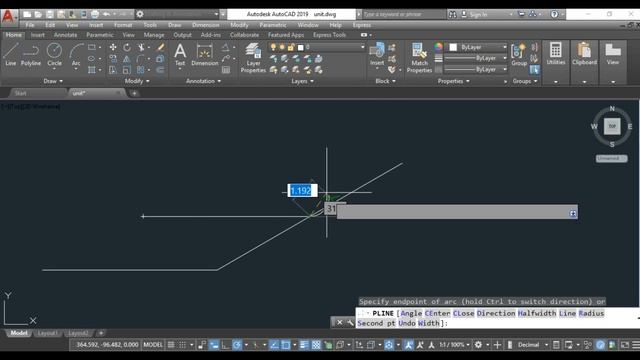Select the Dimension tool

[204, 55]
